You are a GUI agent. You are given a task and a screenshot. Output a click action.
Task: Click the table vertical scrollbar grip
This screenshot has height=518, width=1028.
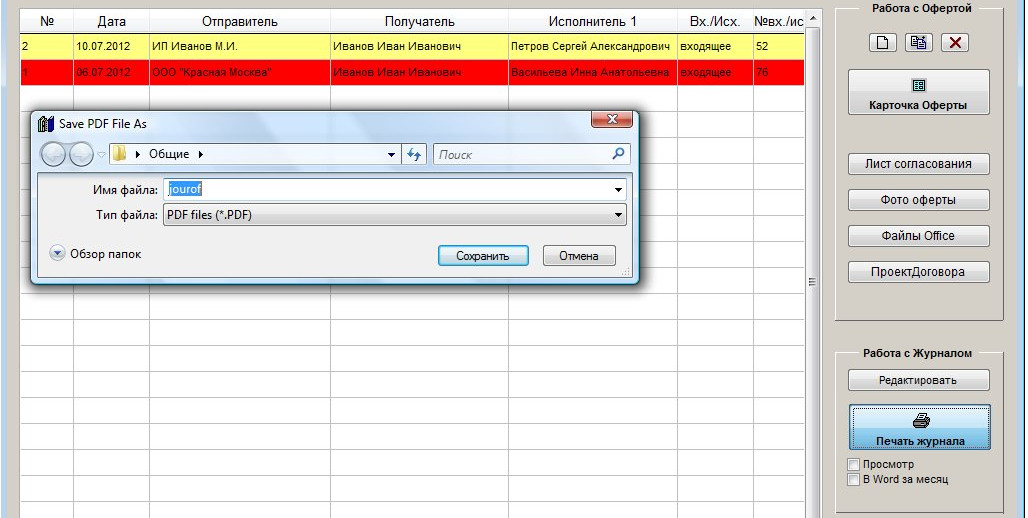[x=813, y=282]
